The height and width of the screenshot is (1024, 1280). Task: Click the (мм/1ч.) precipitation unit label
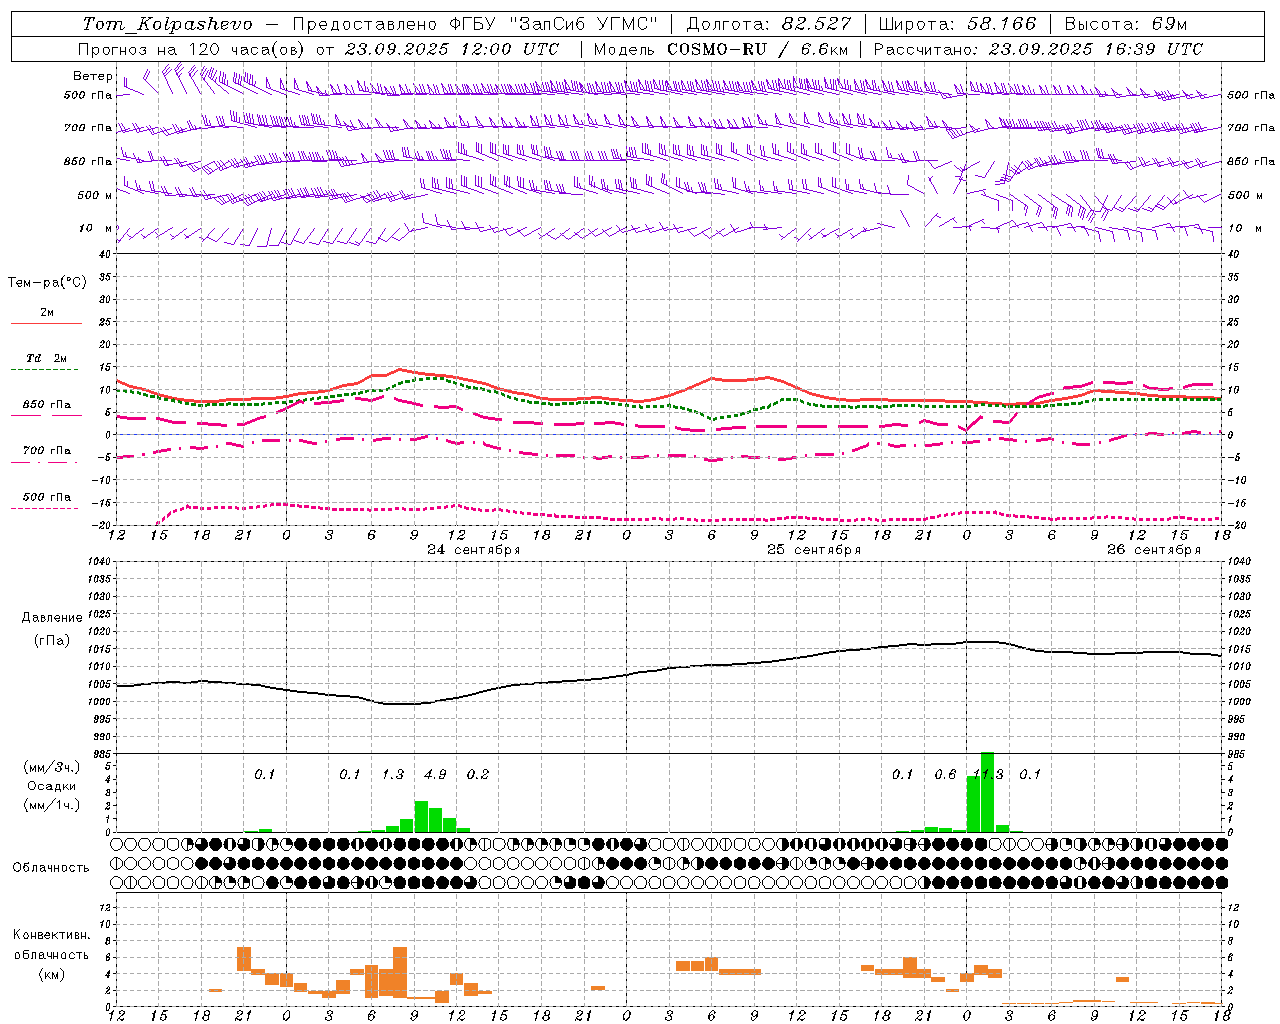pyautogui.click(x=53, y=804)
